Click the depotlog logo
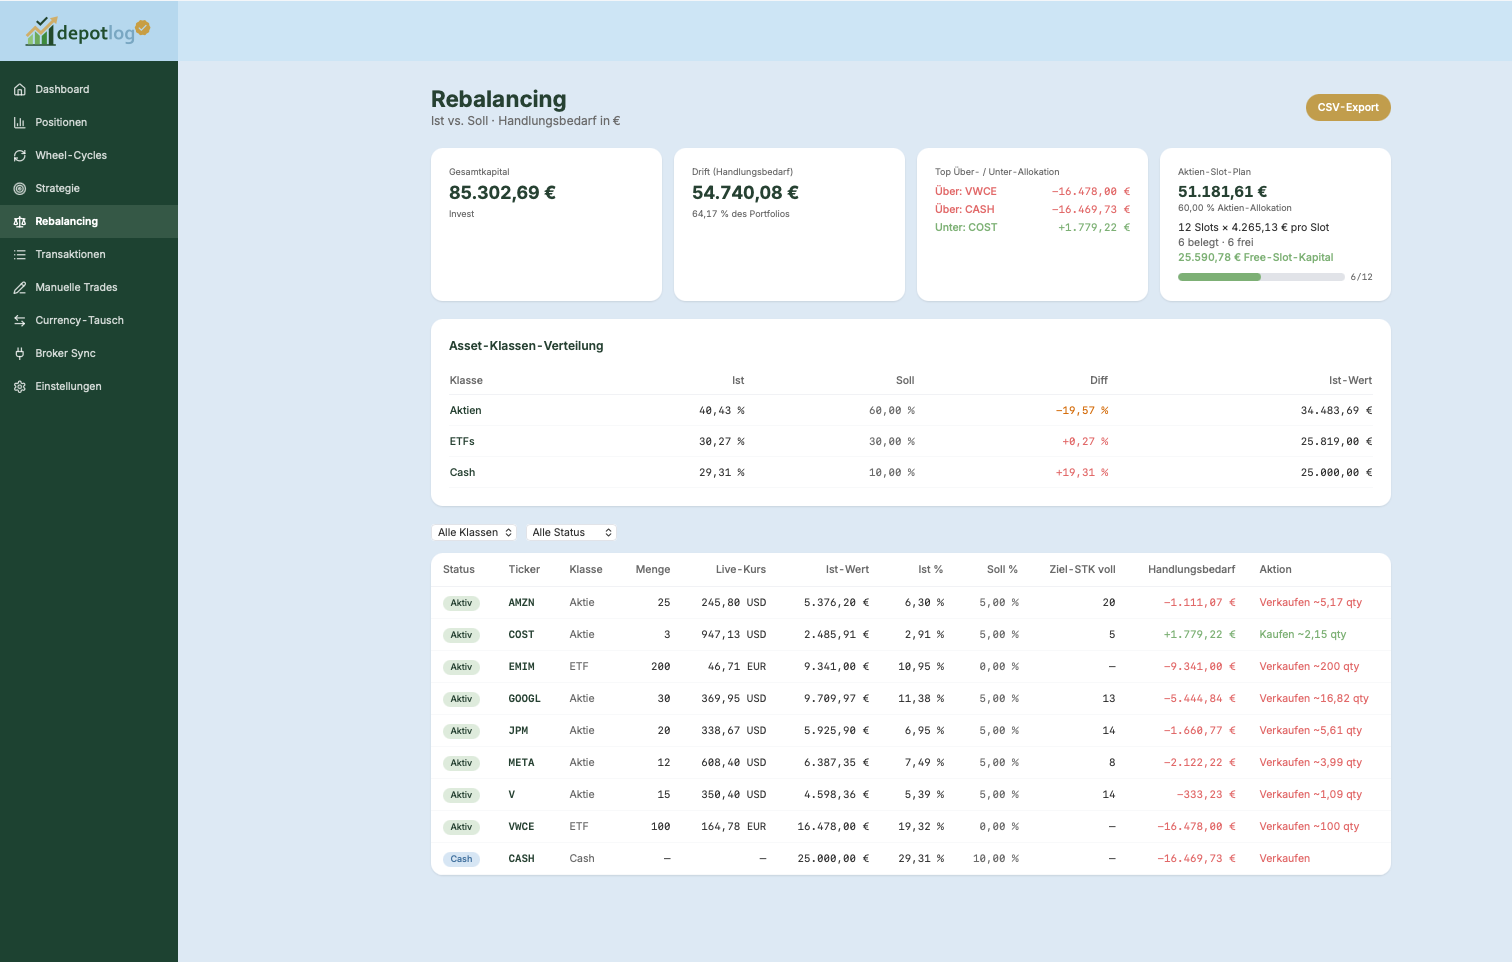1512x962 pixels. tap(88, 32)
